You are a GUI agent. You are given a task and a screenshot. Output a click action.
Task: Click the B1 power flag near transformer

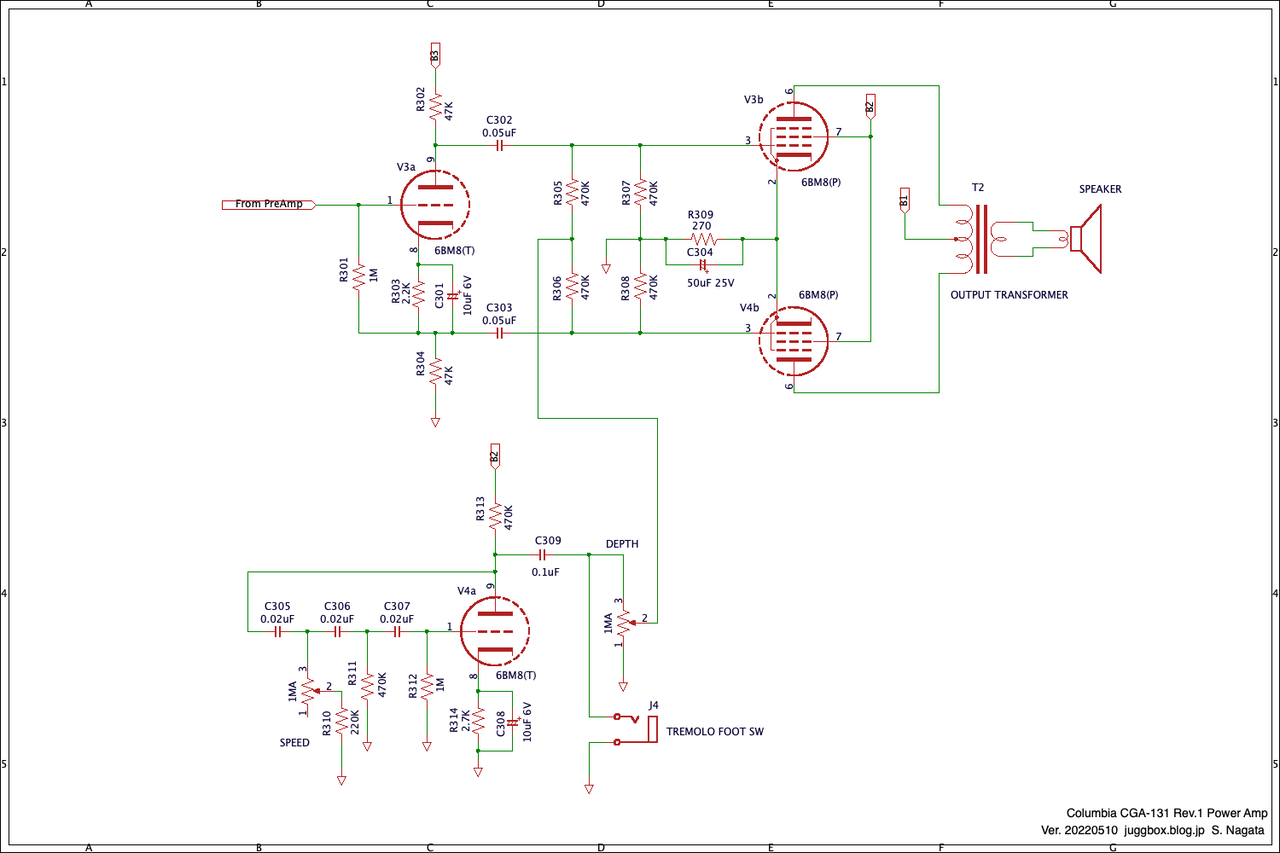pyautogui.click(x=904, y=198)
